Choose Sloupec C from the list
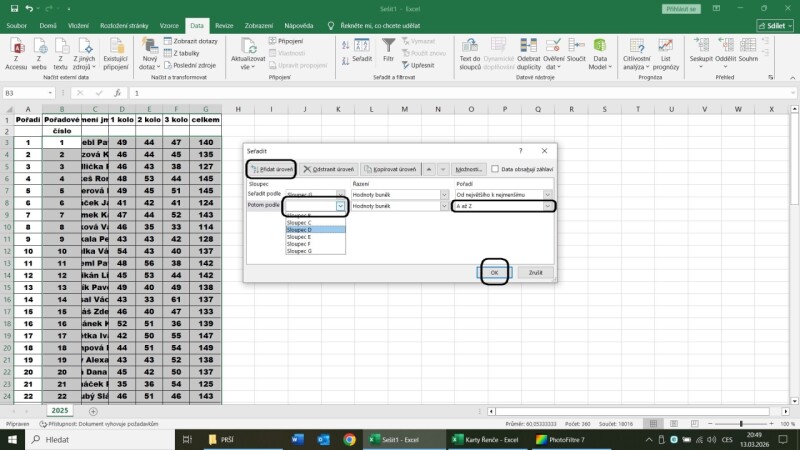Image resolution: width=800 pixels, height=450 pixels. pos(315,222)
